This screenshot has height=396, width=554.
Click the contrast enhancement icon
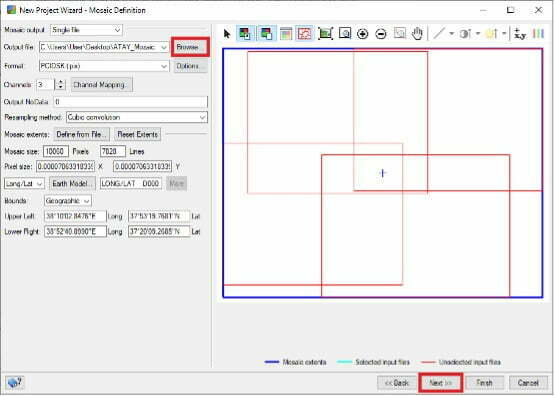465,34
